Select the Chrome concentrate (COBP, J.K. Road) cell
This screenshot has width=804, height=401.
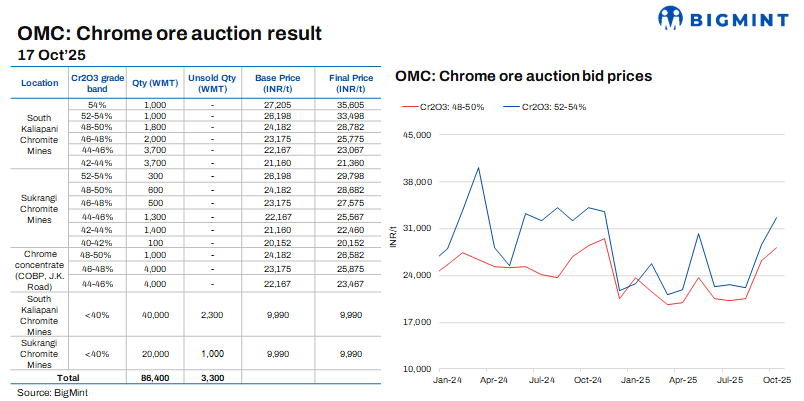[x=40, y=269]
